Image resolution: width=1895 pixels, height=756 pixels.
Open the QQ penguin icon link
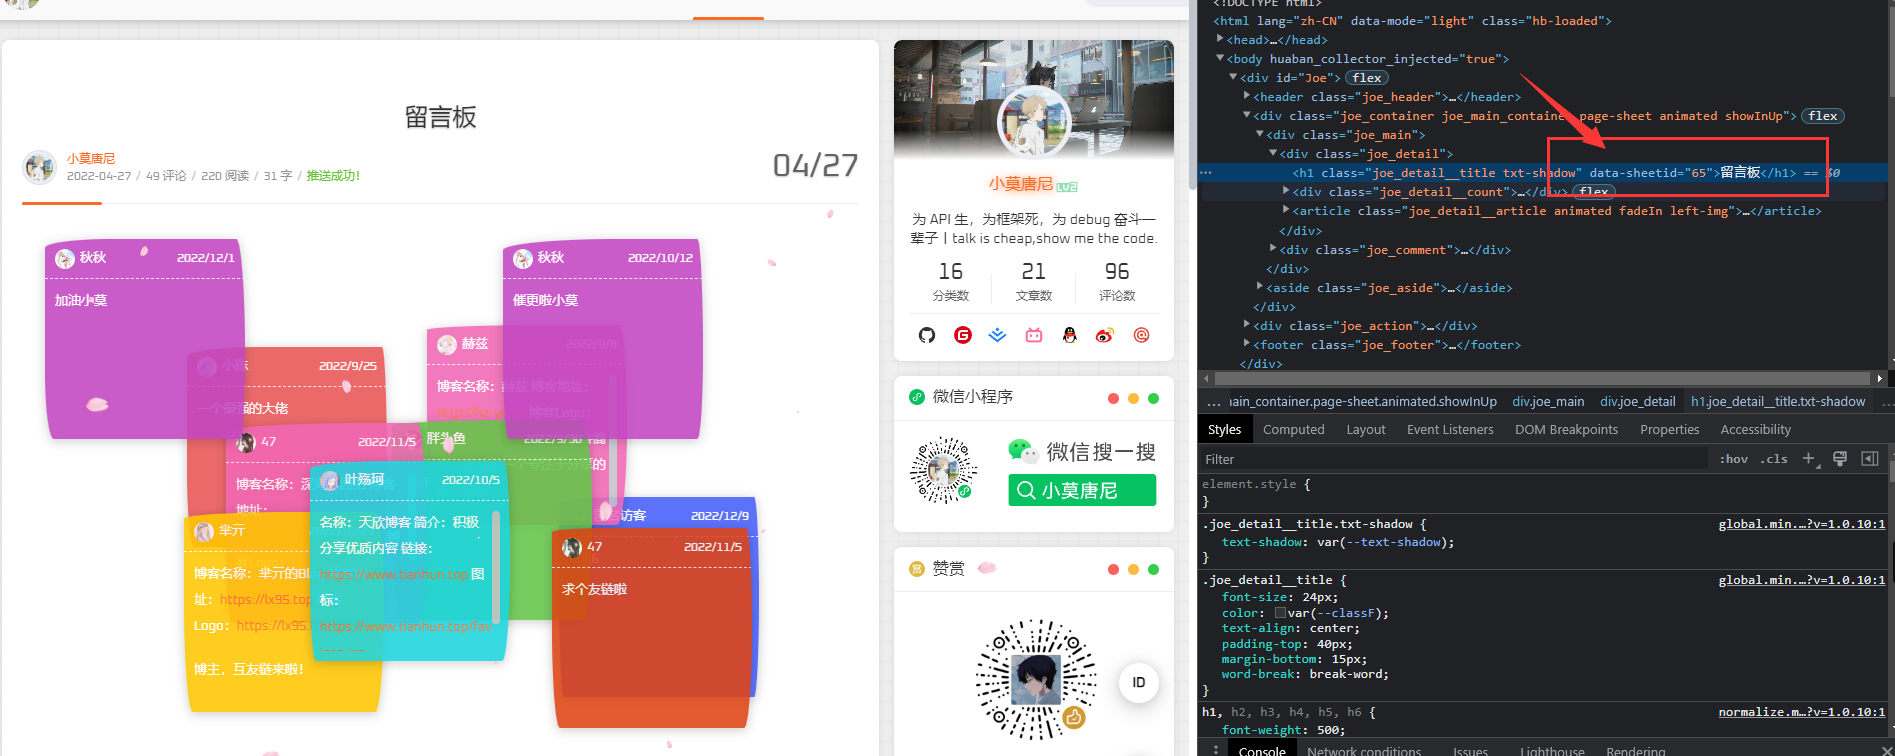tap(1070, 335)
